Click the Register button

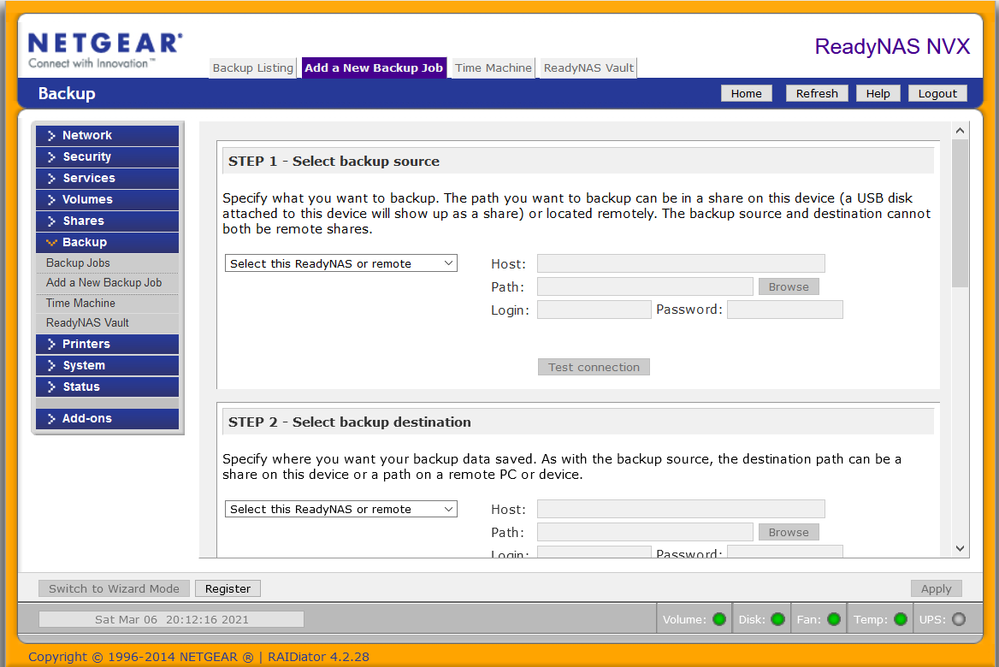227,589
